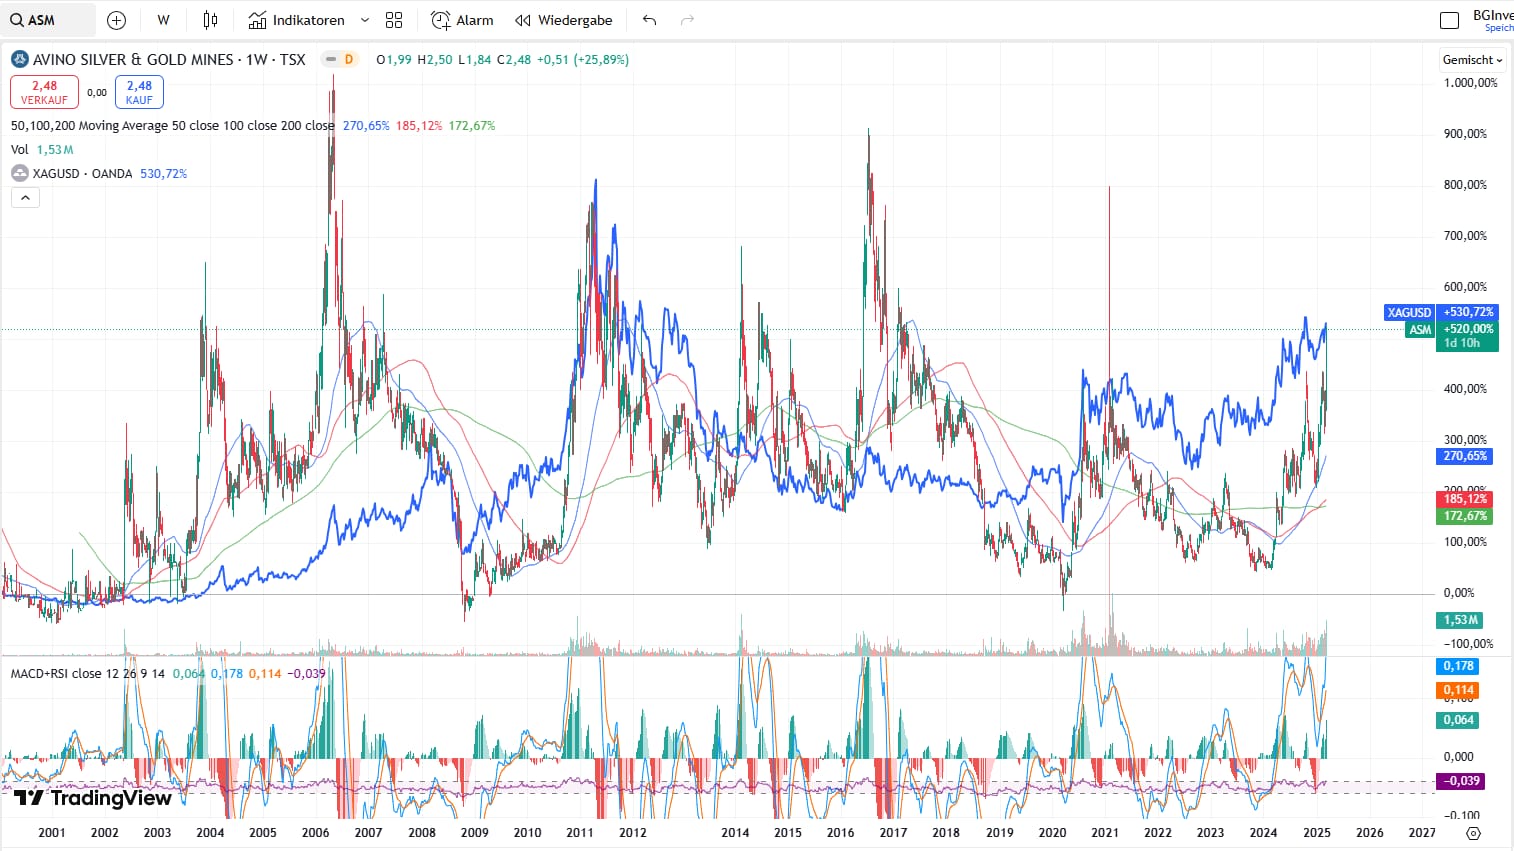The height and width of the screenshot is (851, 1514).
Task: Click the 2009 year label on time axis
Action: pos(475,833)
